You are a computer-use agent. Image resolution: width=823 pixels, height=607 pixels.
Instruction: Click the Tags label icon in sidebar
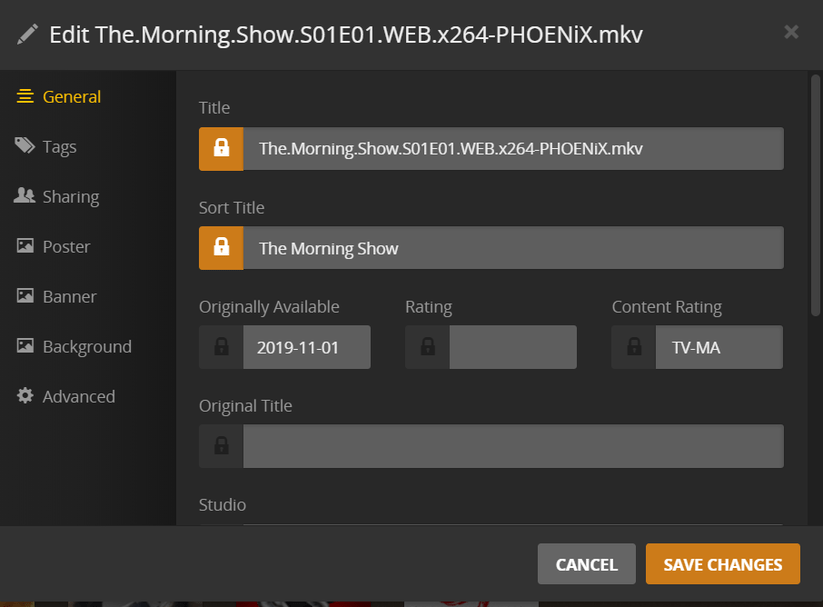[25, 145]
